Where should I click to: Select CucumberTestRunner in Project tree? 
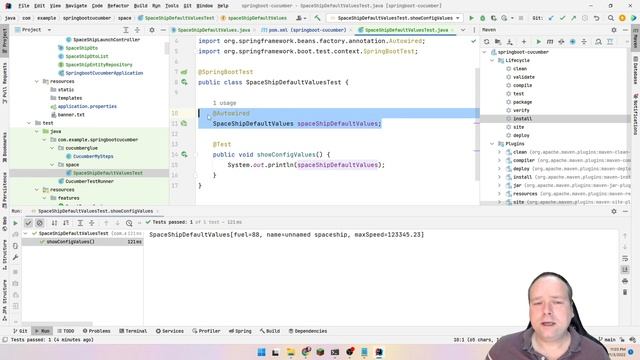89,181
